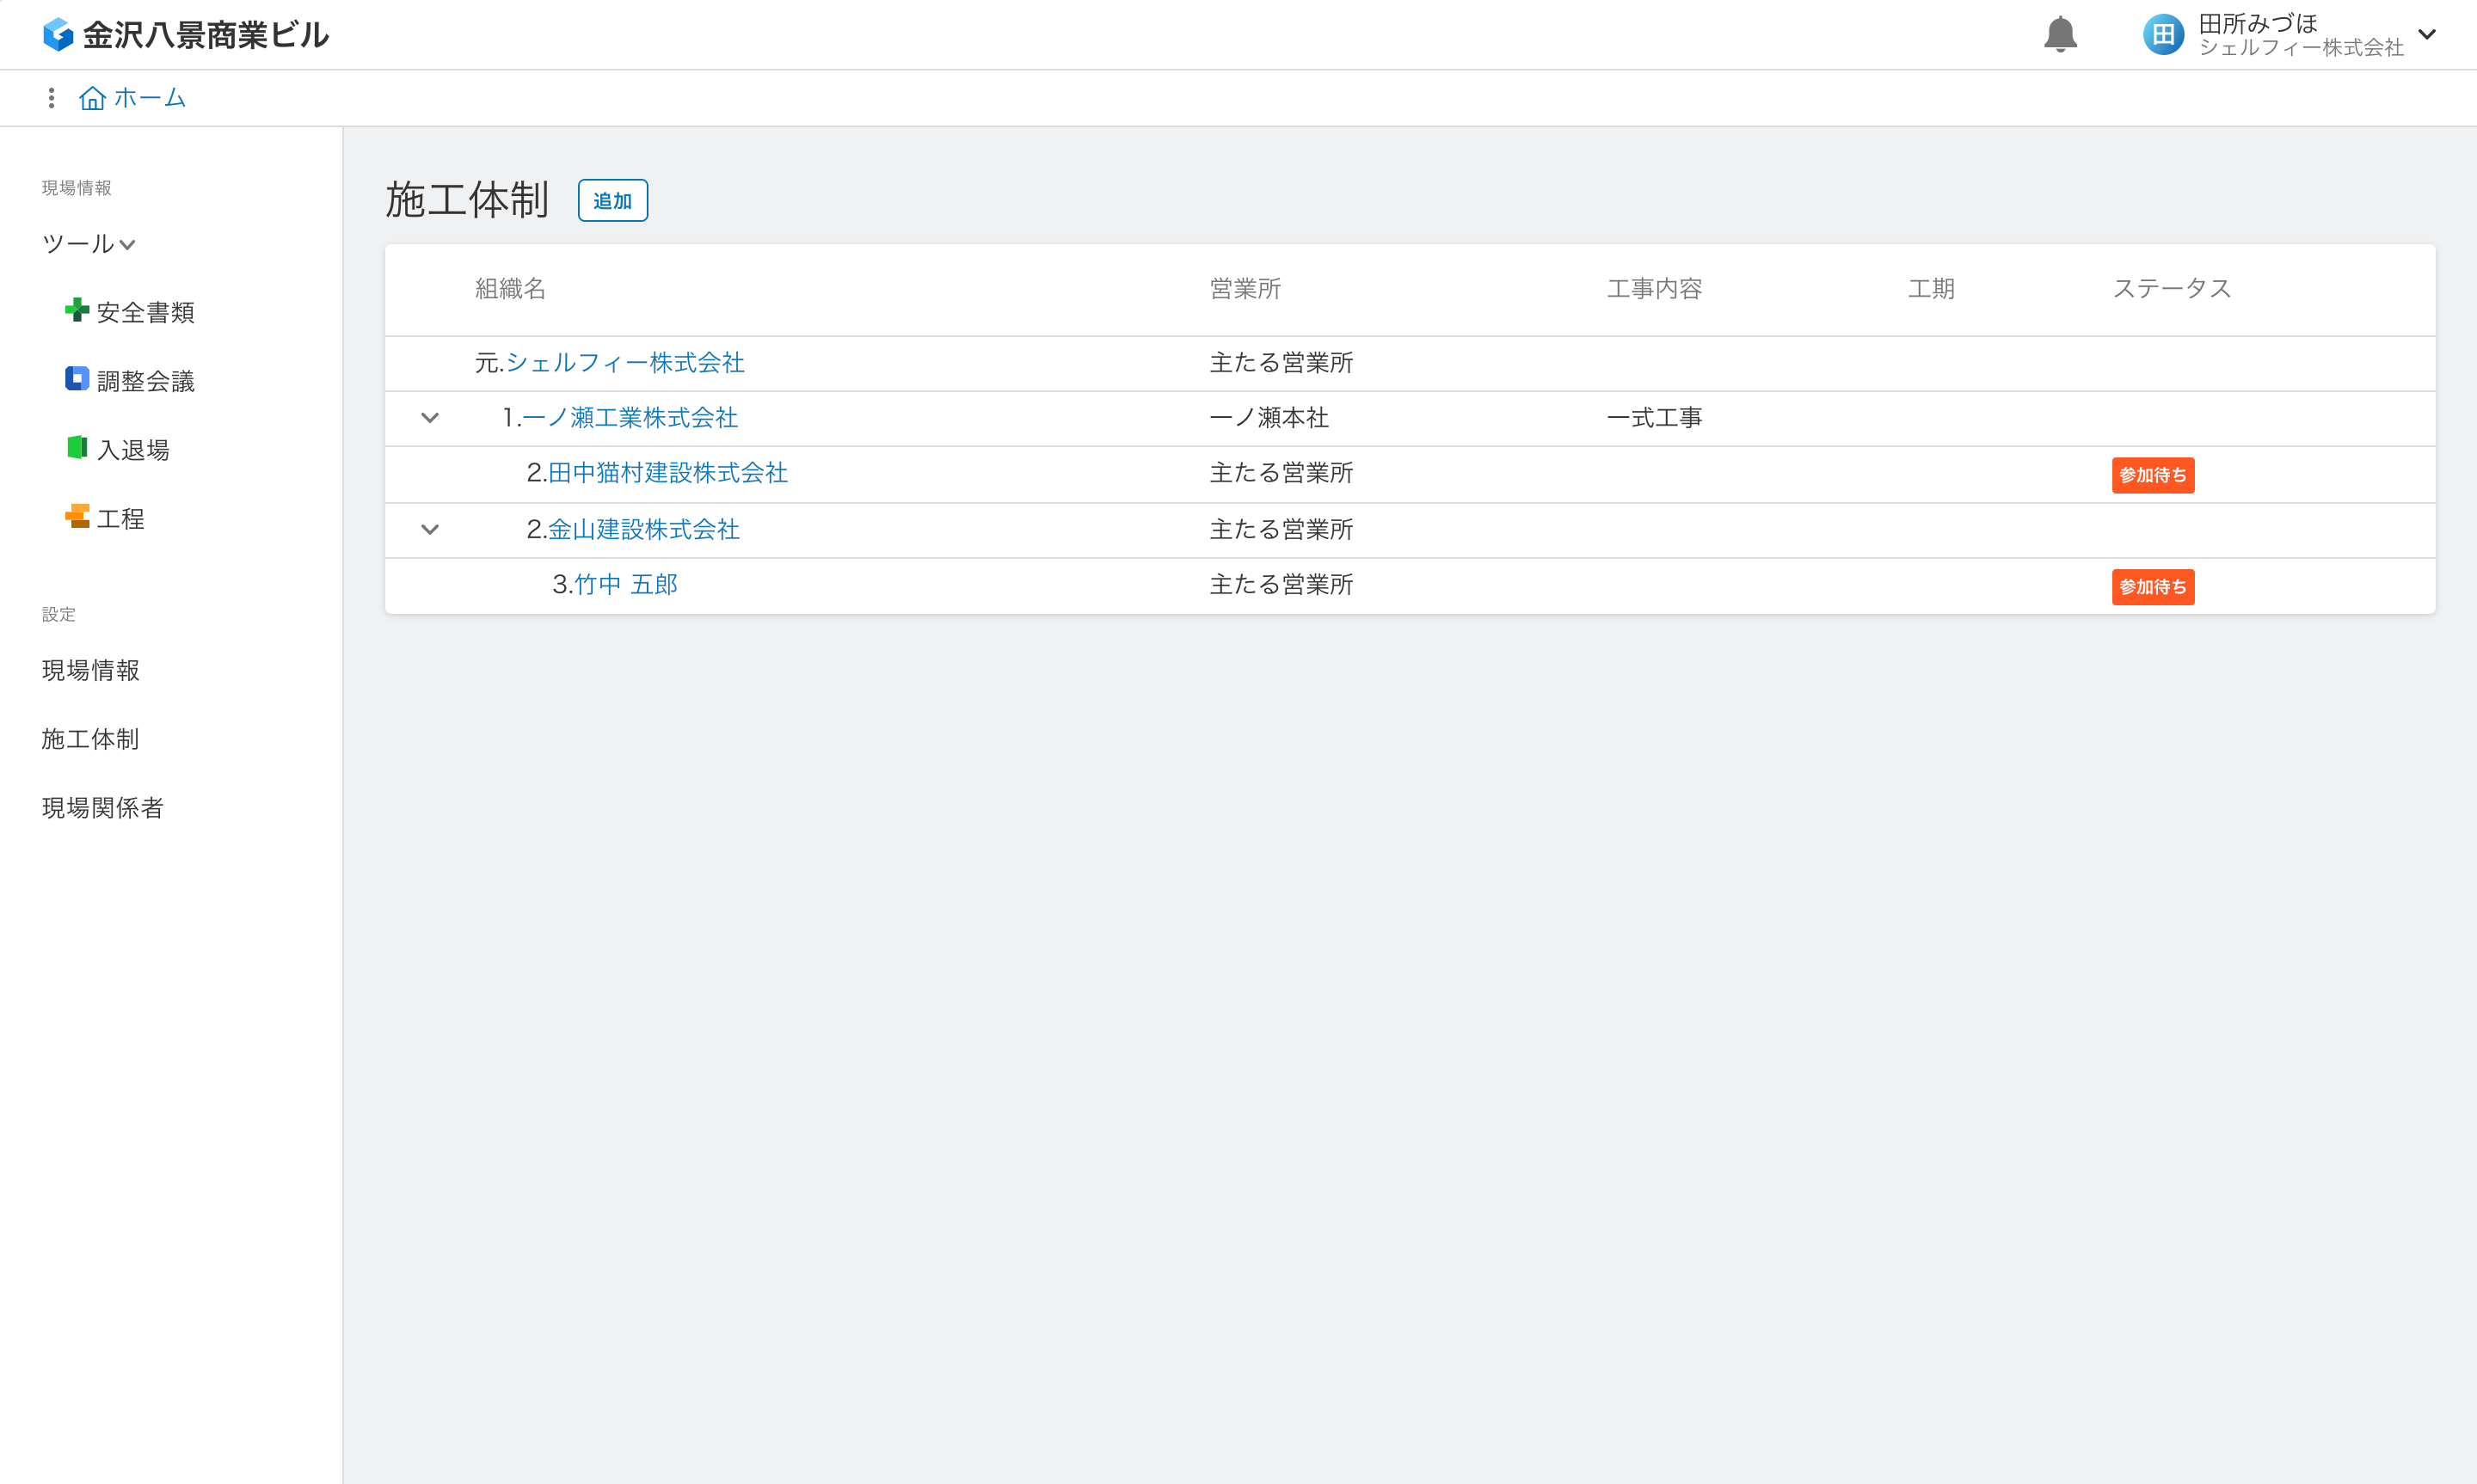Open 現場関係者 in the sidebar
The image size is (2477, 1484).
coord(103,808)
